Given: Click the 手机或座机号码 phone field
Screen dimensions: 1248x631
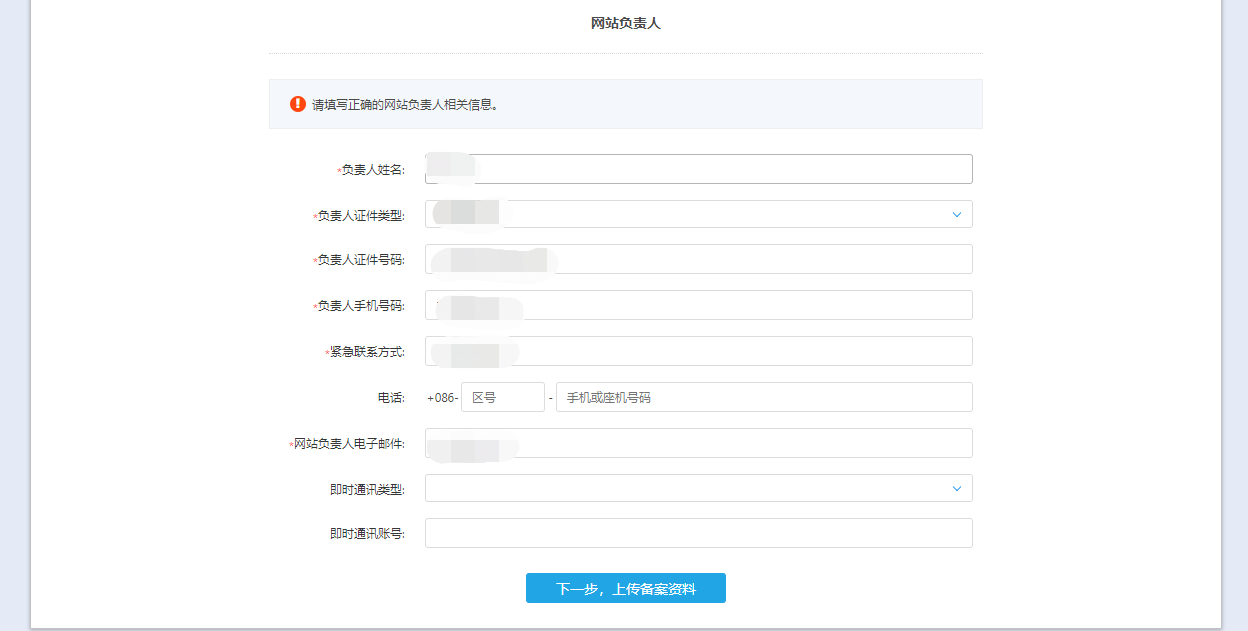Looking at the screenshot, I should click(x=763, y=397).
